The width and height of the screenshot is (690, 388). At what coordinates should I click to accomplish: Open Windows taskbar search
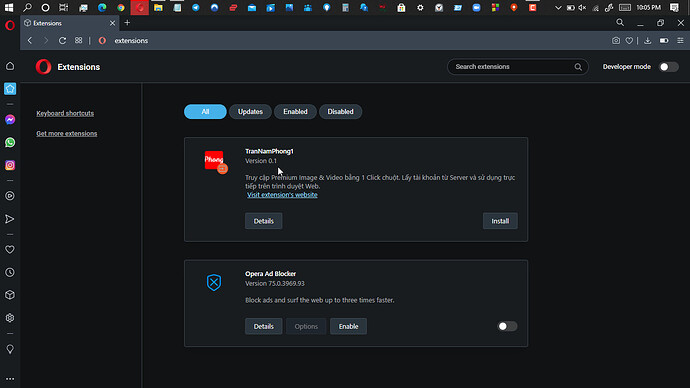27,7
